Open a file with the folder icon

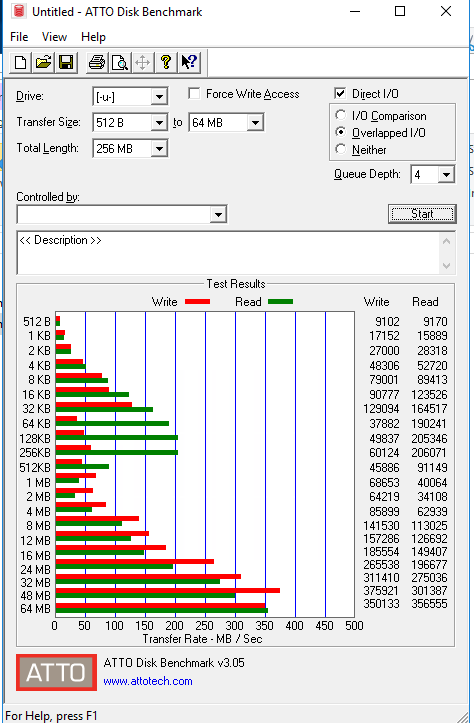[43, 62]
